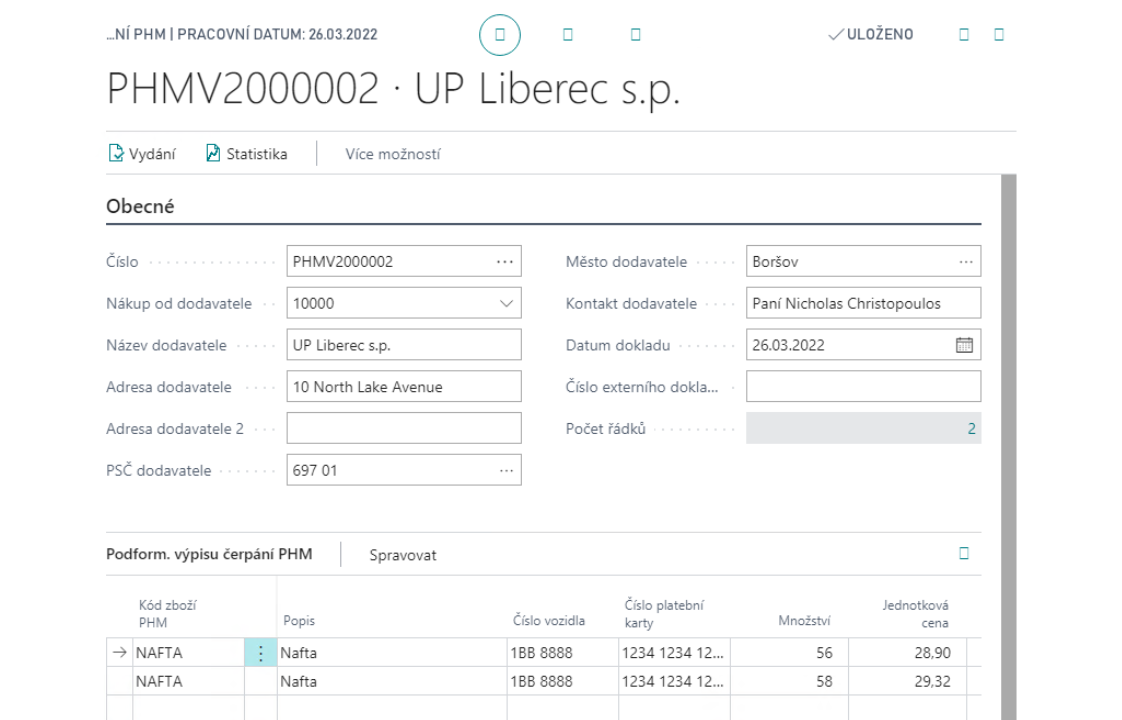Viewport: 1122px width, 720px height.
Task: Open row options for first NAFTA line
Action: pos(260,653)
